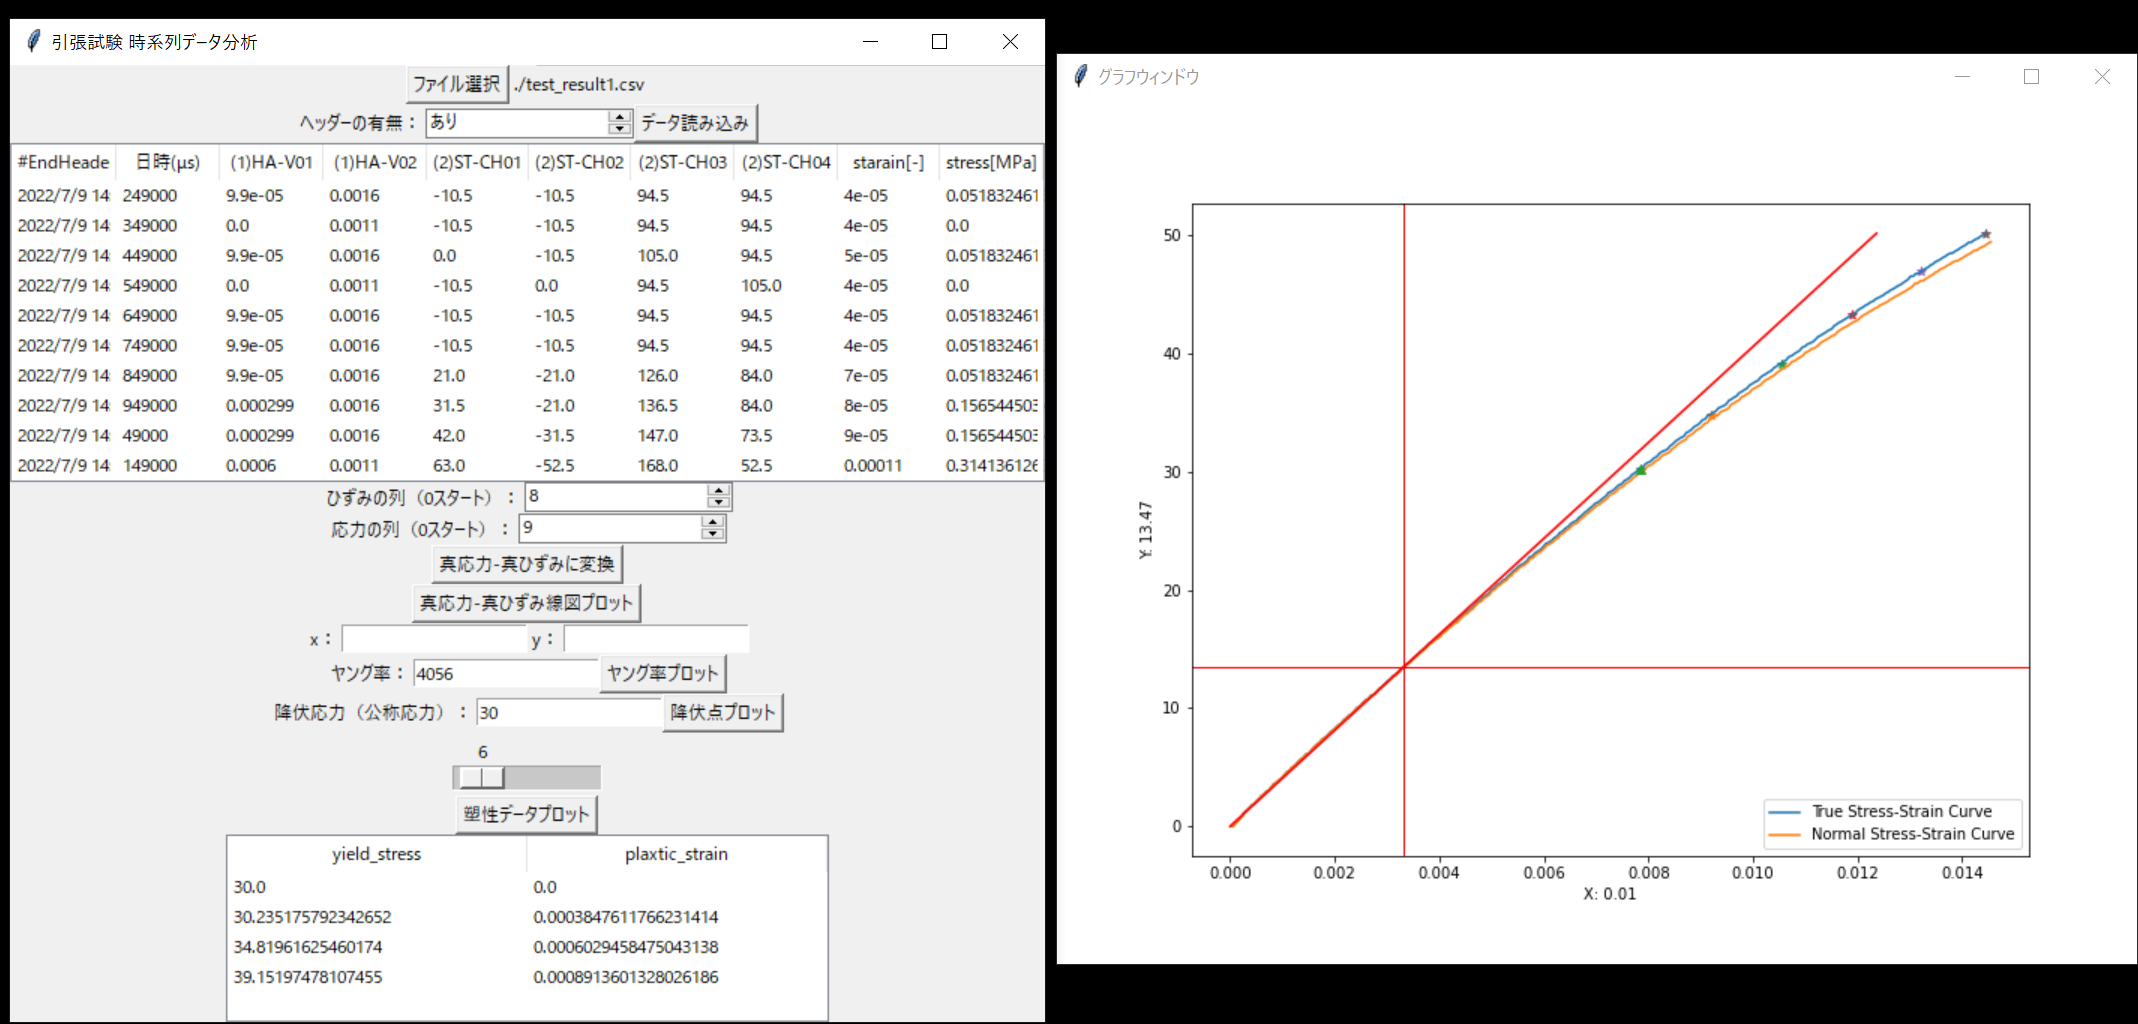Click the (2)ST-CH02 column header

pos(580,162)
